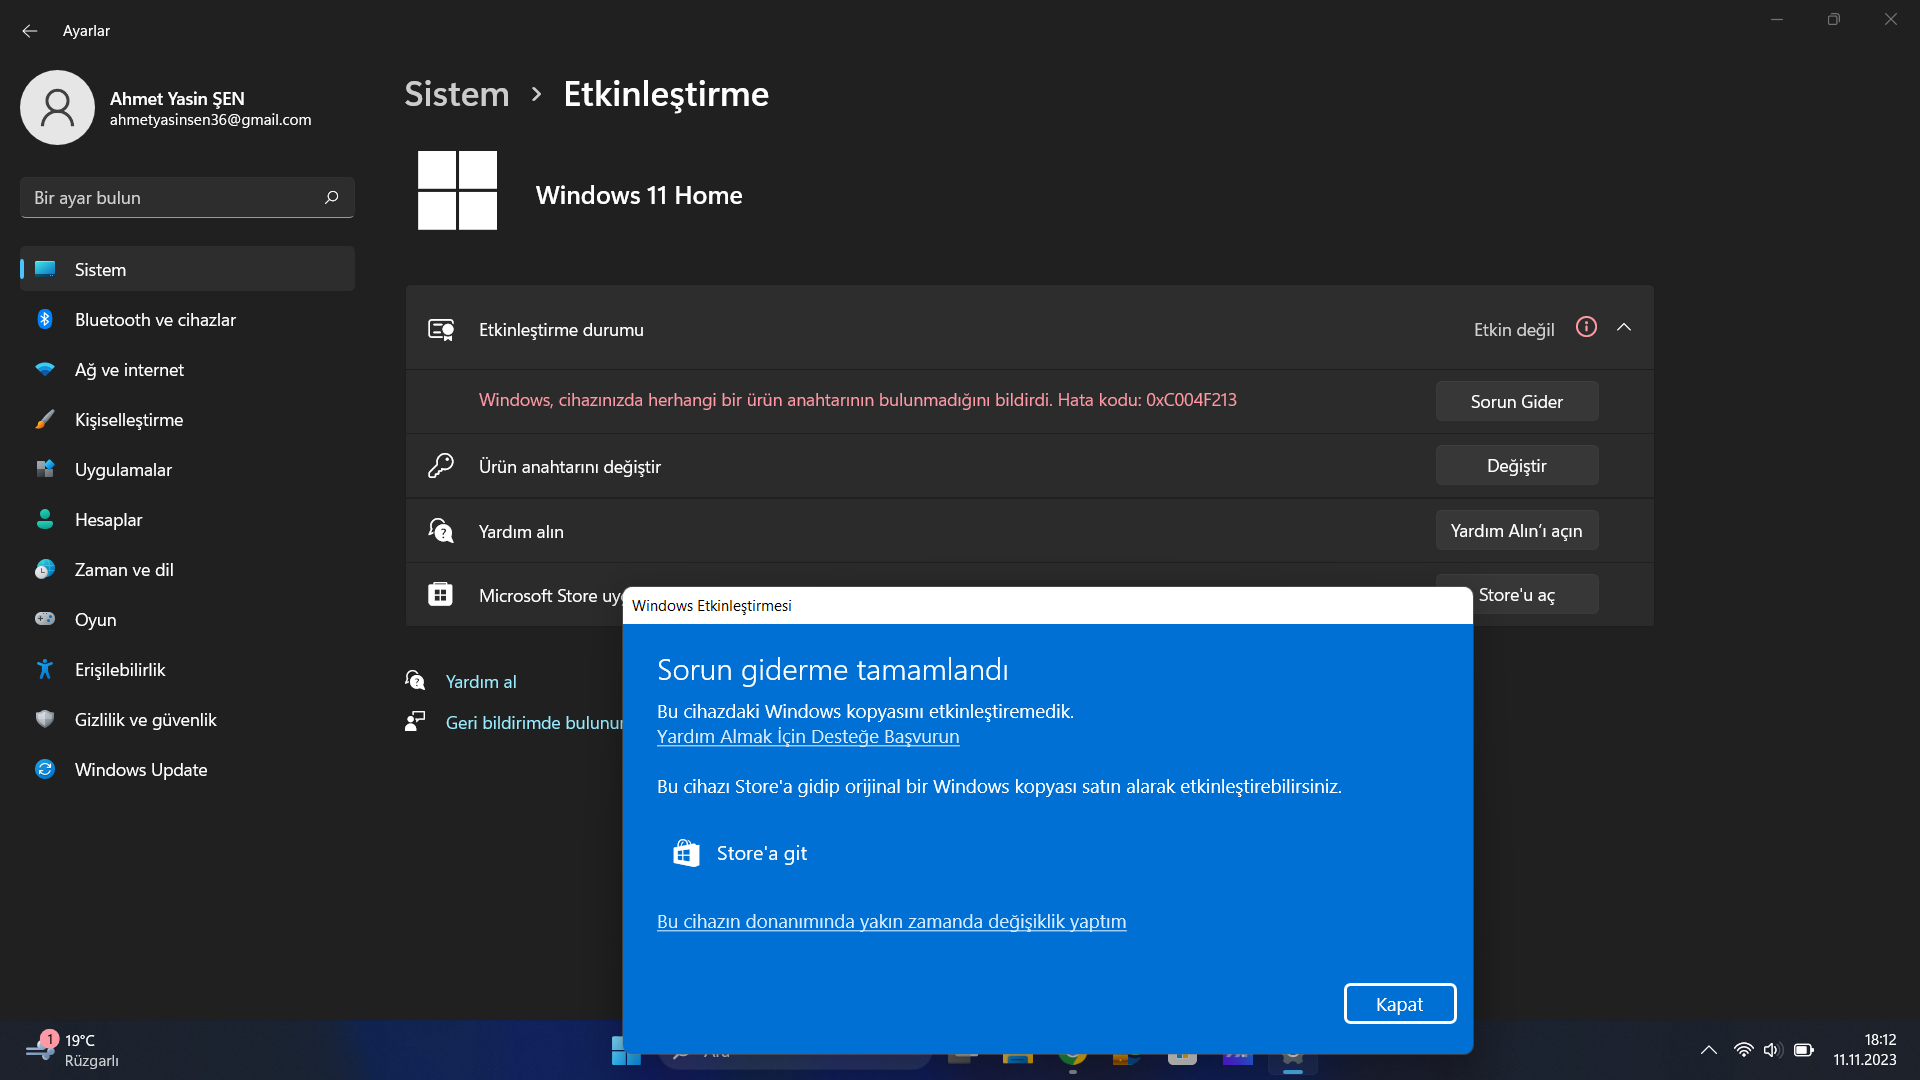
Task: Click the user profile avatar icon
Action: pos(57,107)
